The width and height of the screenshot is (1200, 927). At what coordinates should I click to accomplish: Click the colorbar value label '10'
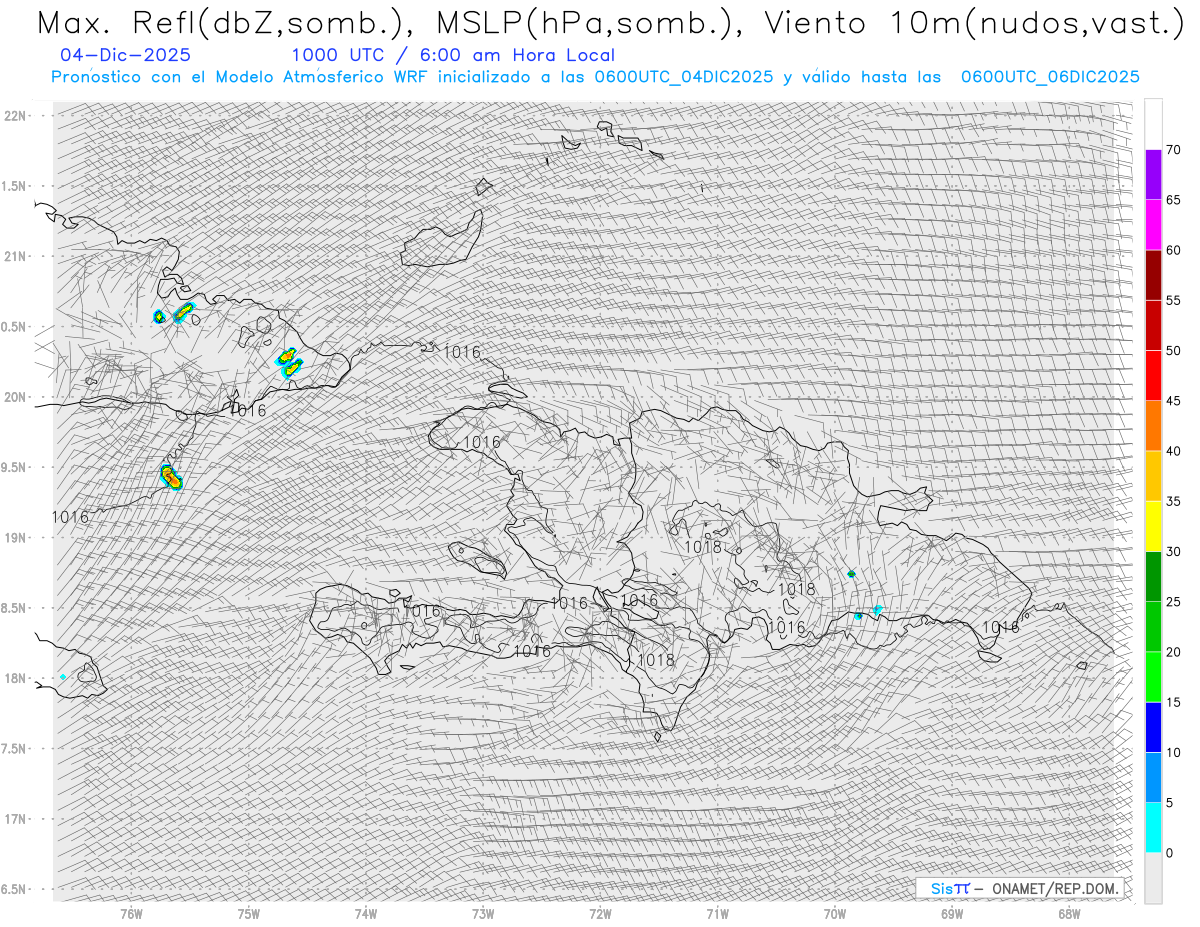pyautogui.click(x=1173, y=753)
